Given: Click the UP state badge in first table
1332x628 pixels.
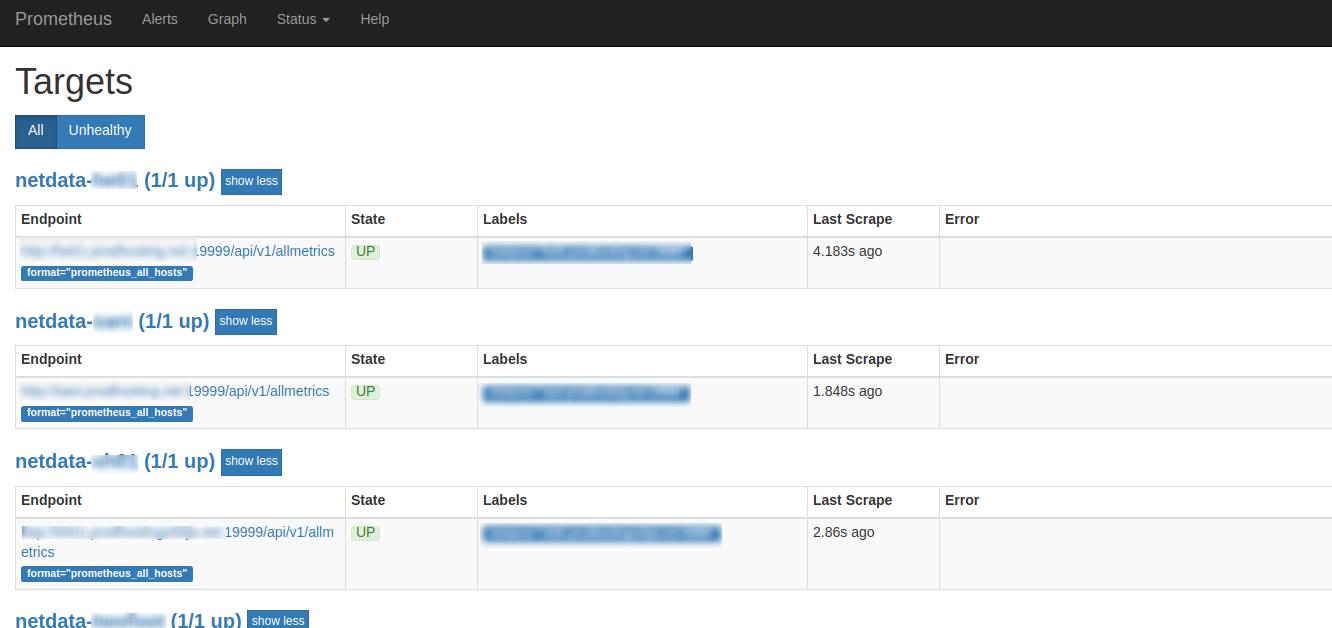Looking at the screenshot, I should pyautogui.click(x=366, y=251).
